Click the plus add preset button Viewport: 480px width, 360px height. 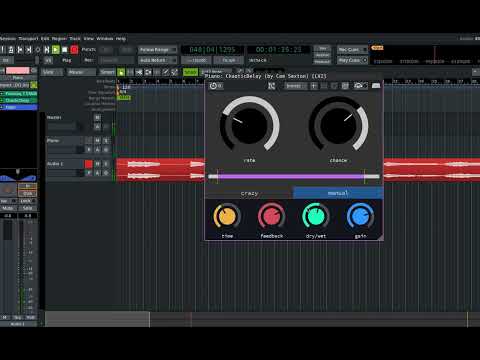(314, 86)
